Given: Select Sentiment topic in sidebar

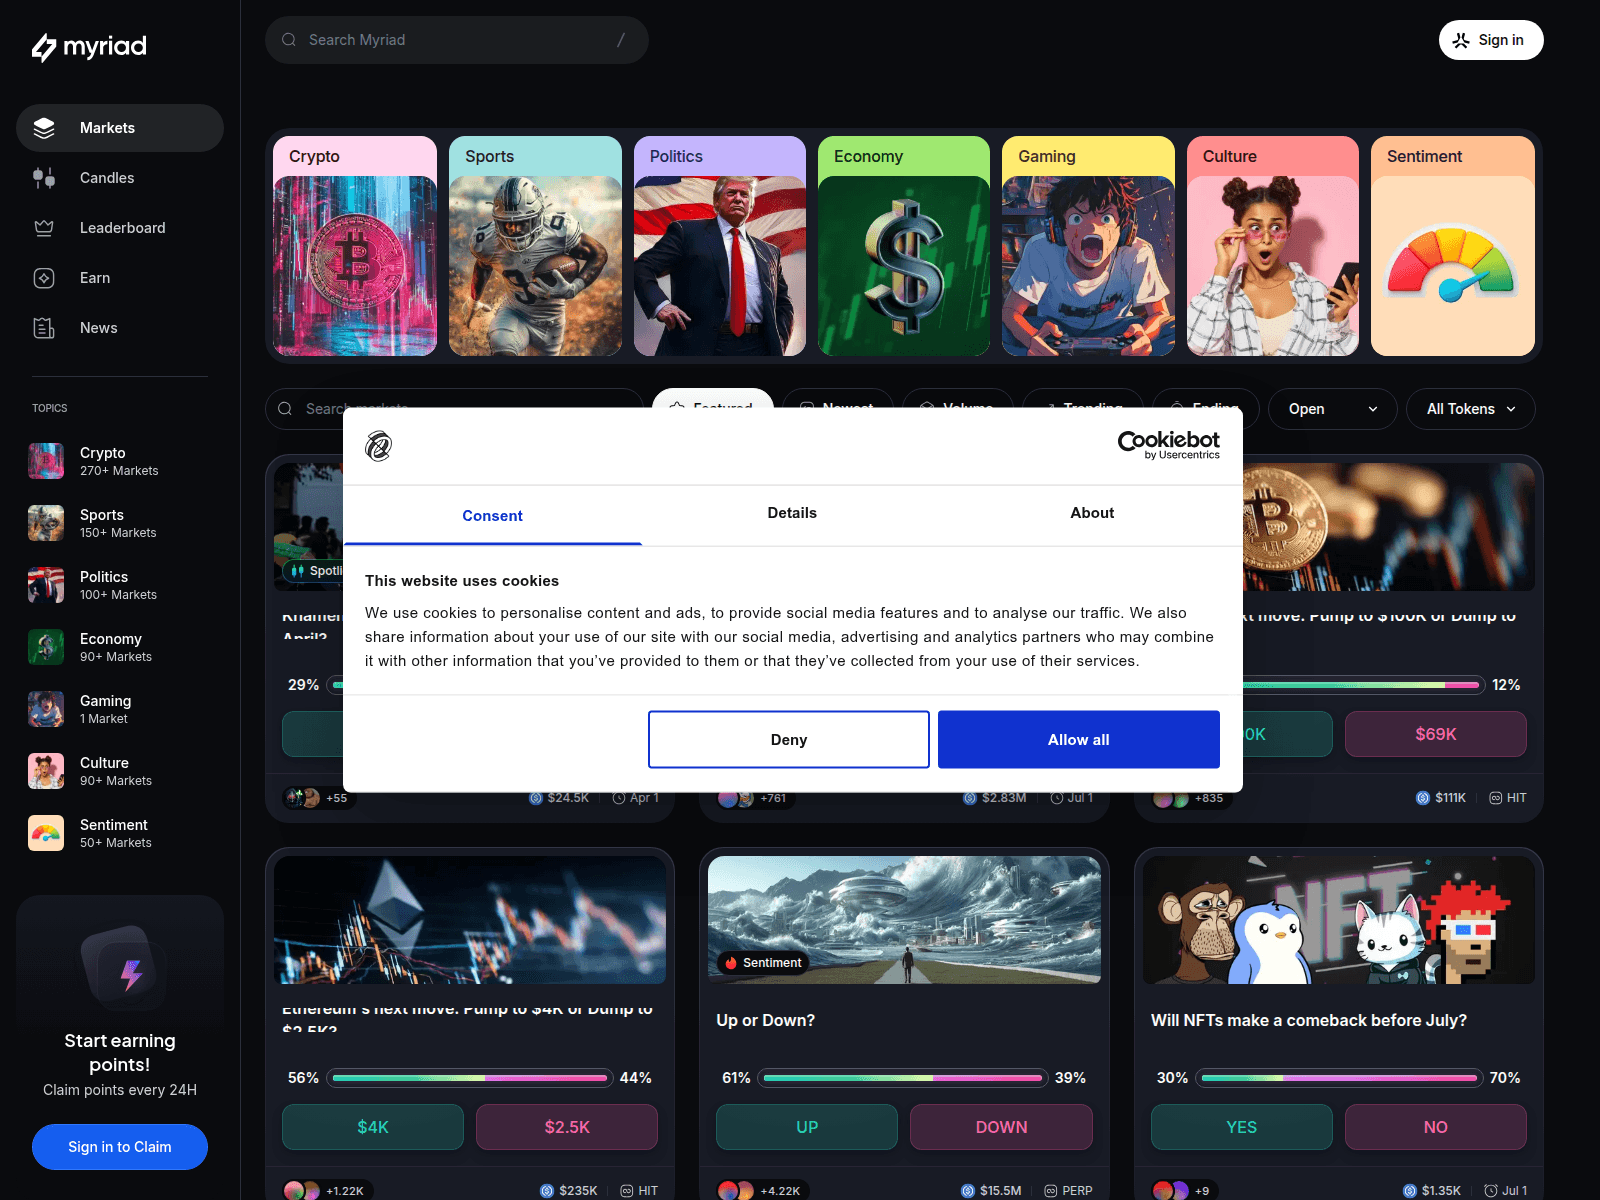Looking at the screenshot, I should [x=120, y=833].
